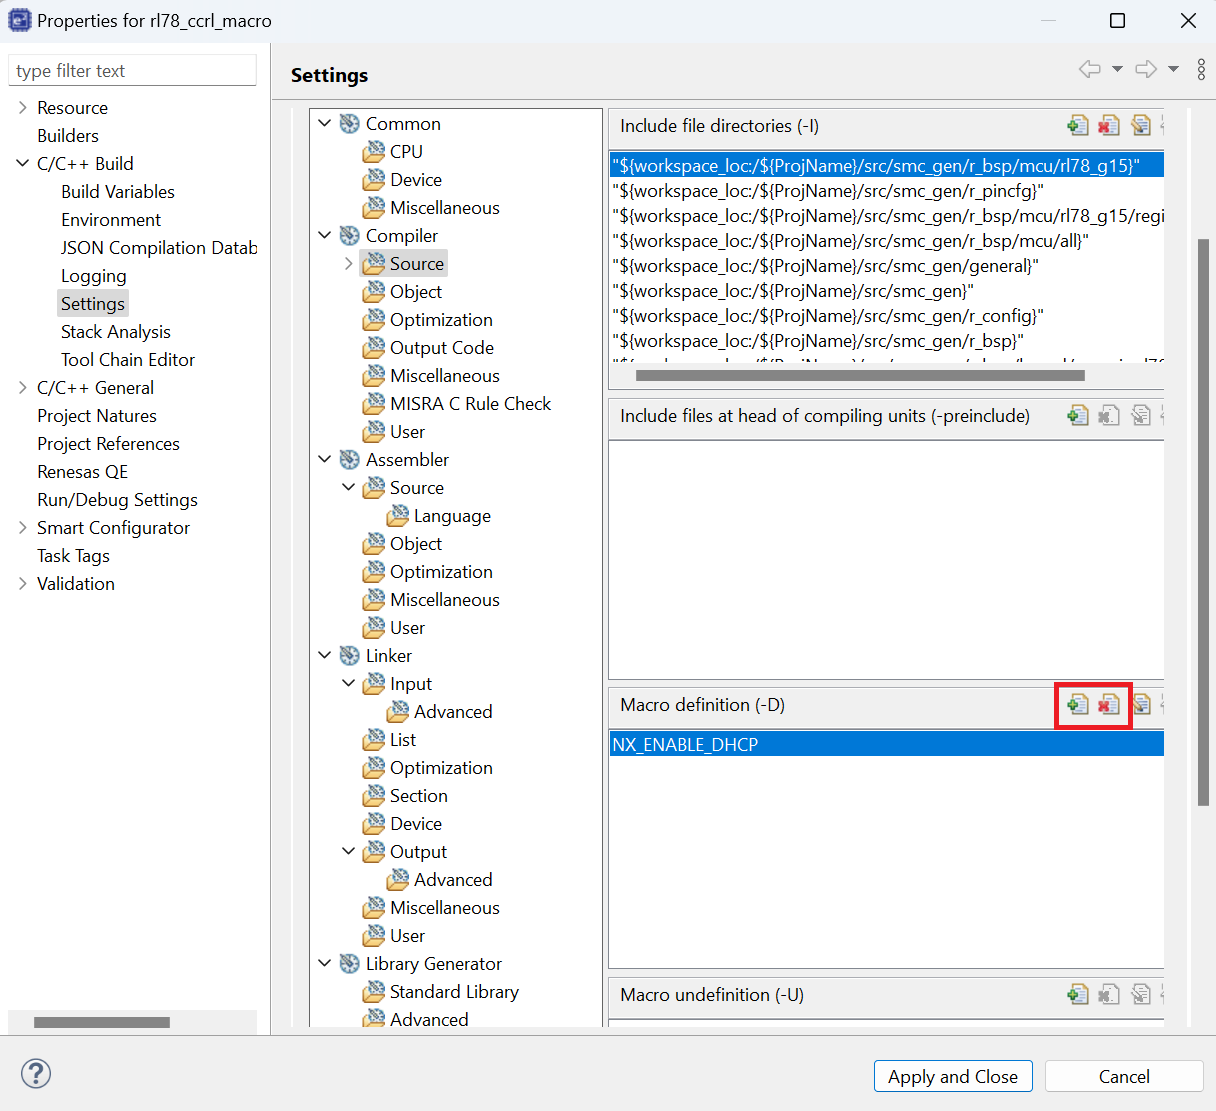Open MISRA C Rule Check settings
This screenshot has width=1216, height=1111.
click(471, 404)
